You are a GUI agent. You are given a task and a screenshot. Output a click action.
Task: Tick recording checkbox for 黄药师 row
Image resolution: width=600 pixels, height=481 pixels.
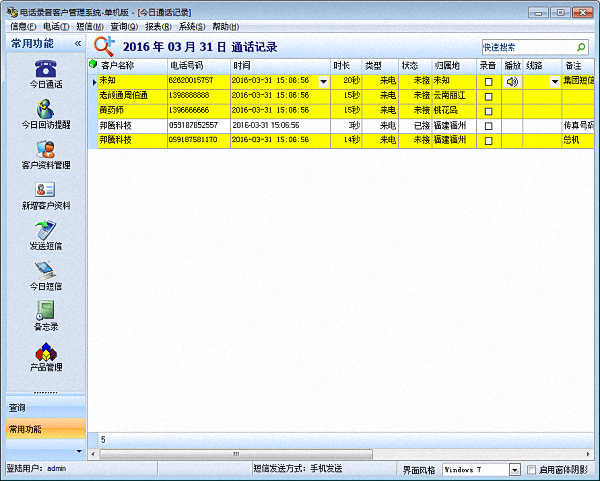click(x=488, y=111)
